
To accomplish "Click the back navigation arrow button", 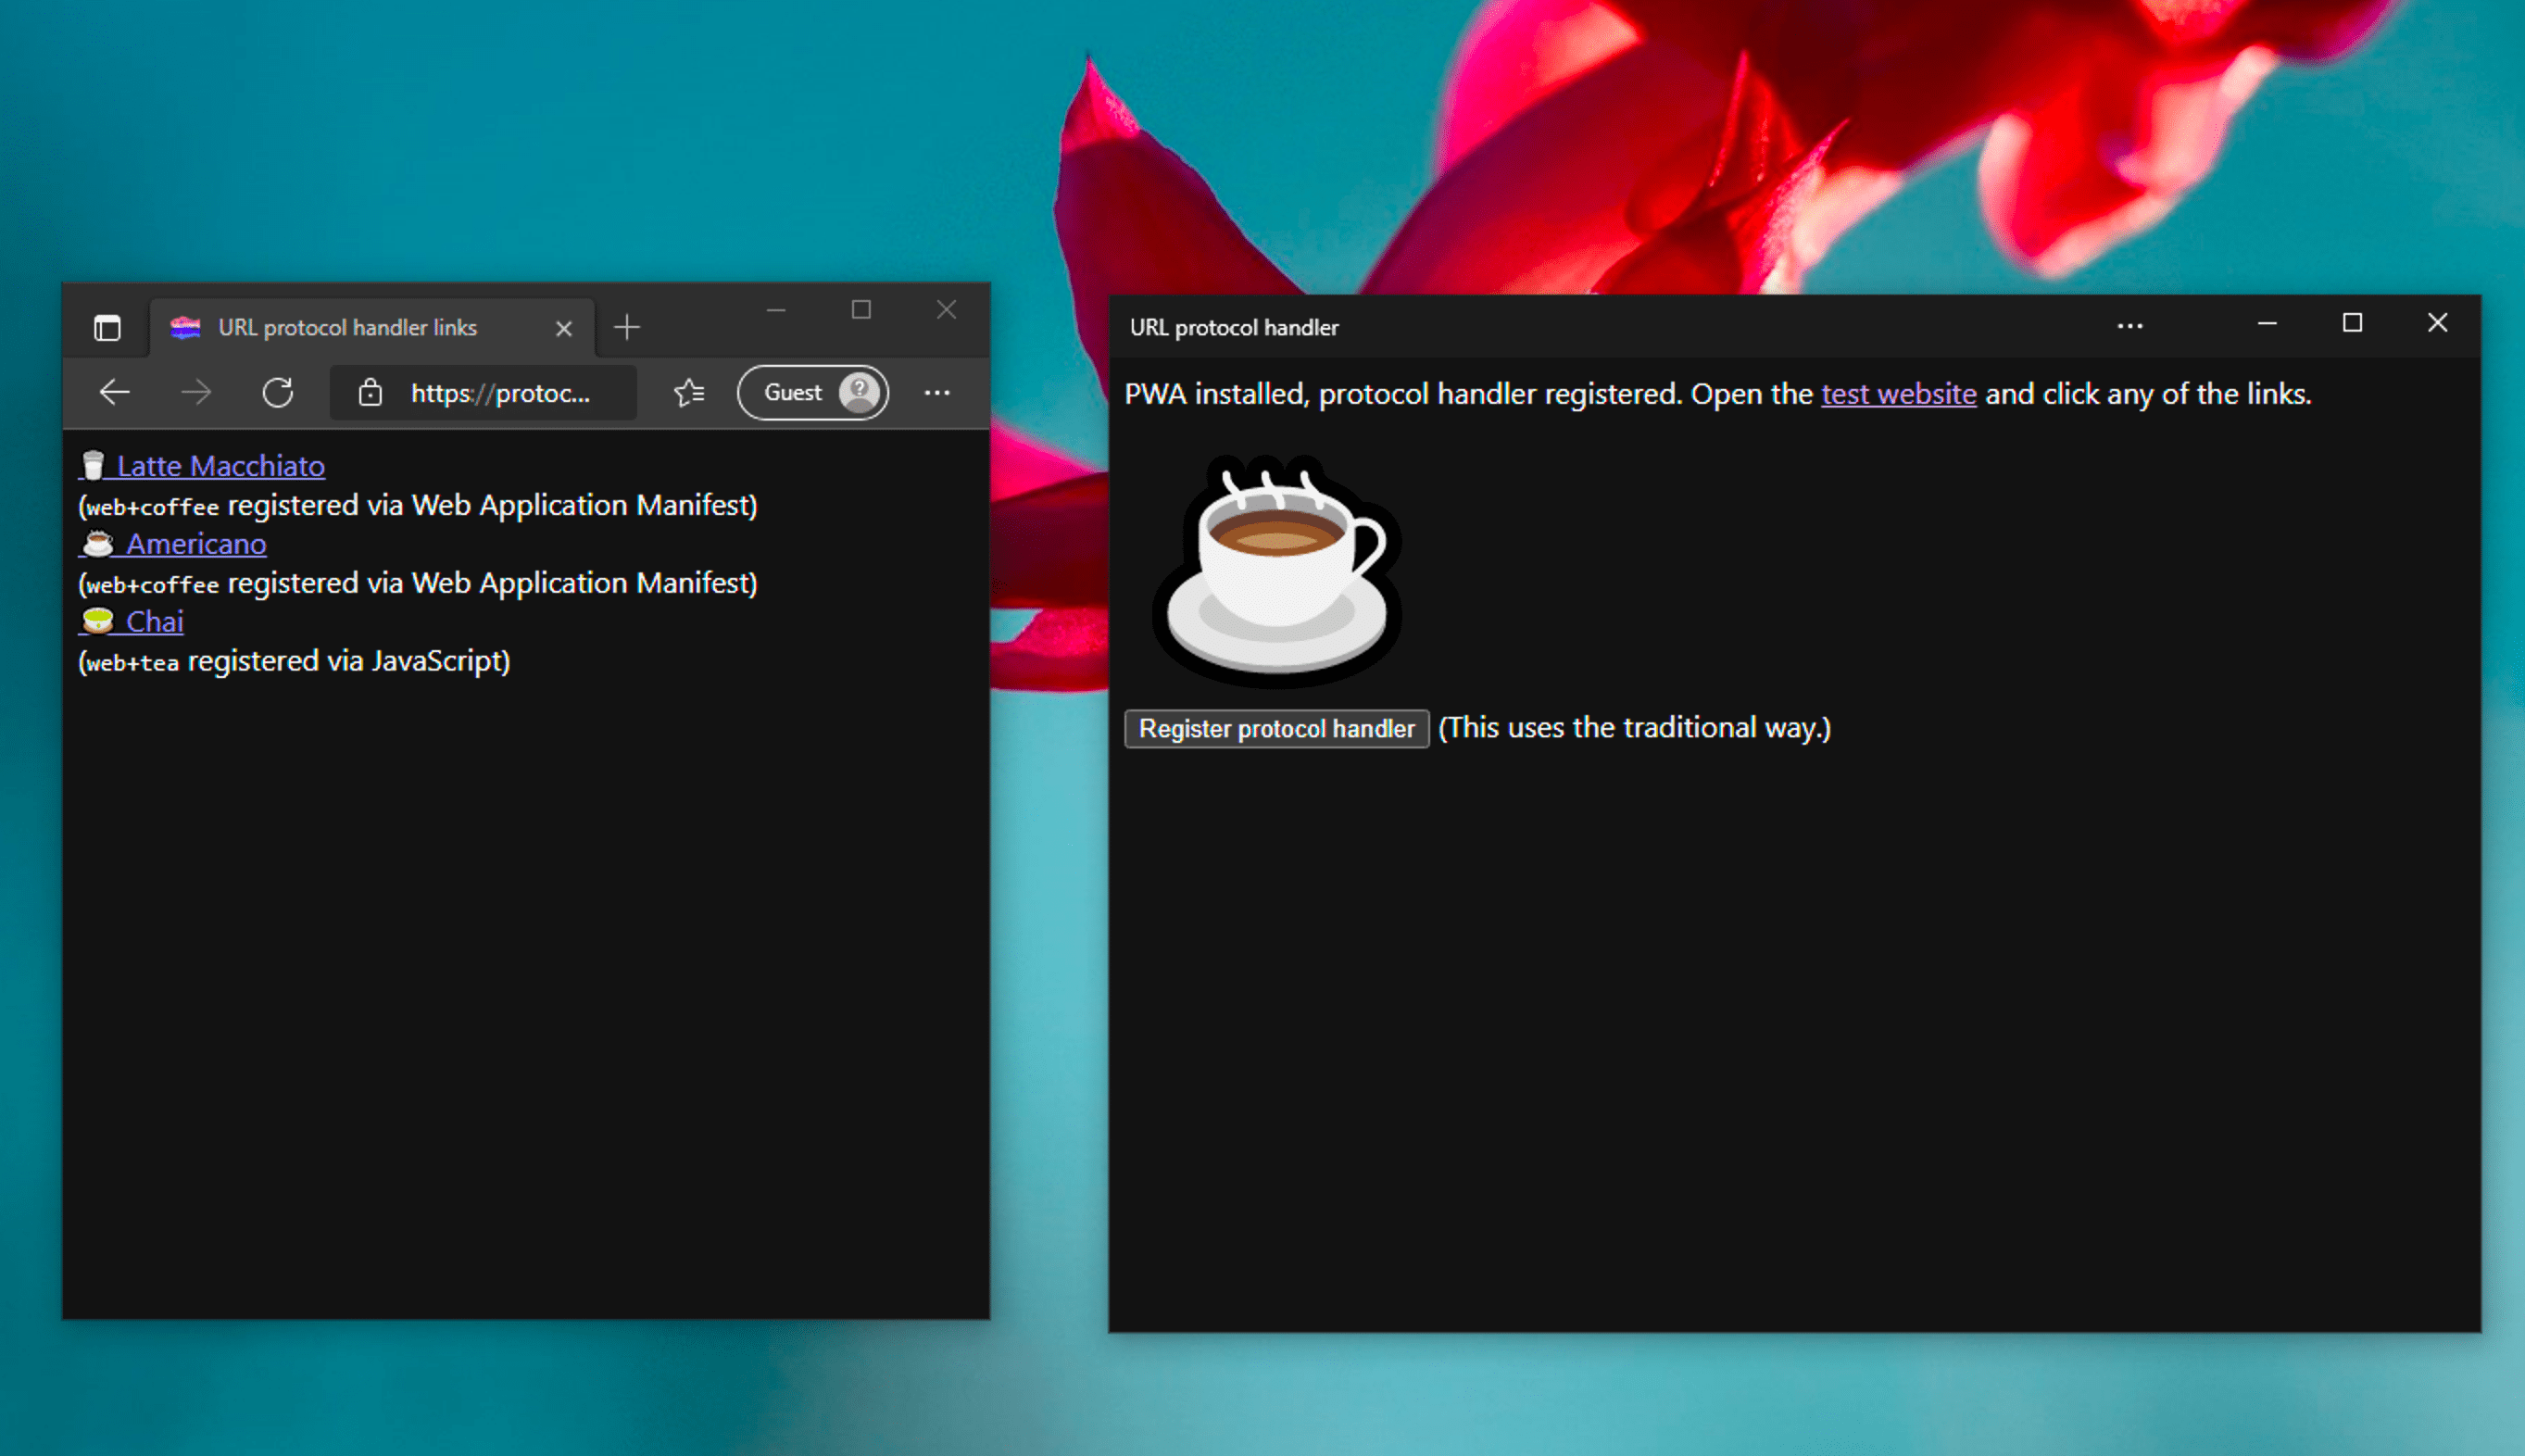I will pos(113,392).
